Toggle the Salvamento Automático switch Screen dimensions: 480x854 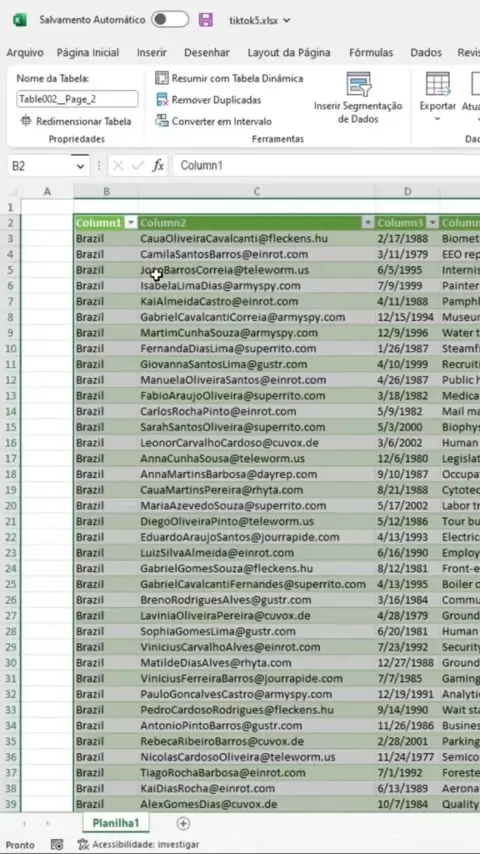click(170, 20)
